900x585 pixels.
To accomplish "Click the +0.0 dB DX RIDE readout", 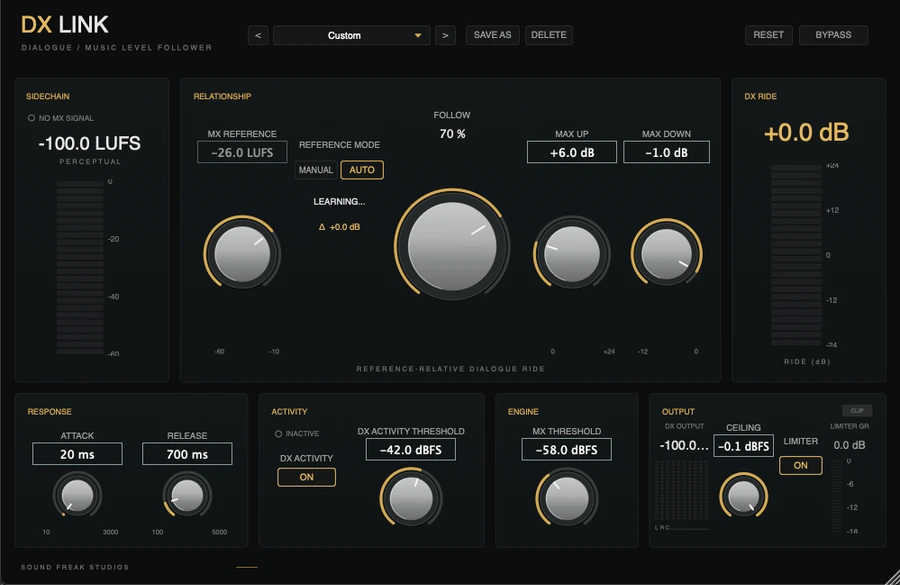I will pyautogui.click(x=806, y=133).
